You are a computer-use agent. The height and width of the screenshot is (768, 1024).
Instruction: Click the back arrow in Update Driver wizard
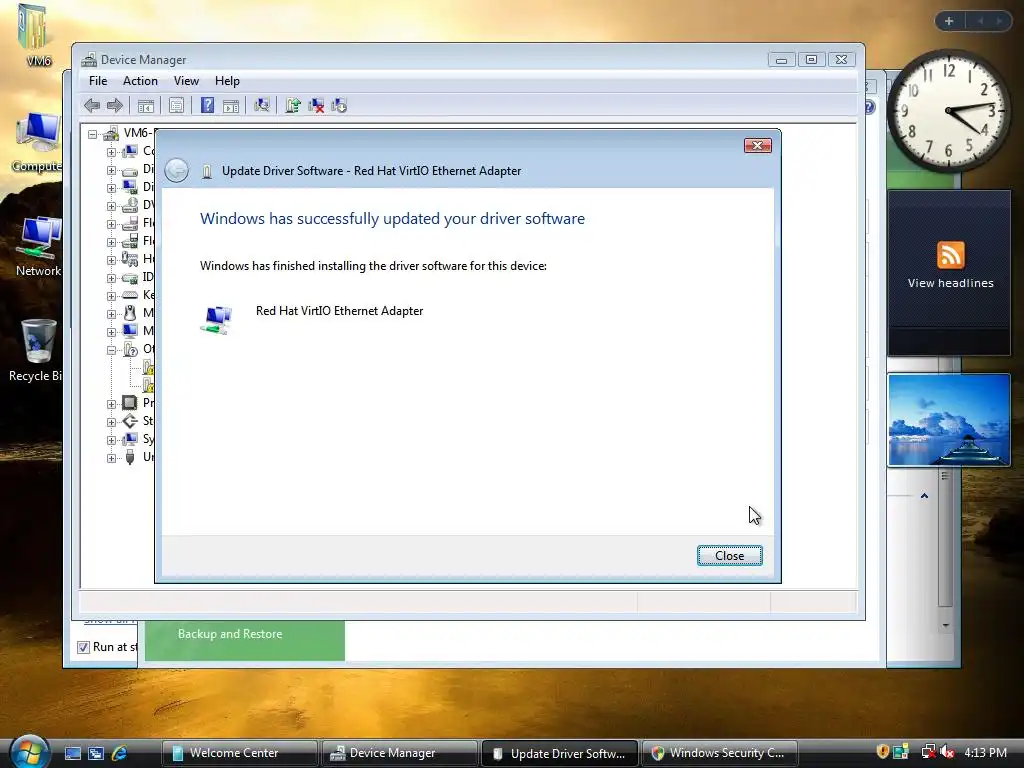coord(176,170)
